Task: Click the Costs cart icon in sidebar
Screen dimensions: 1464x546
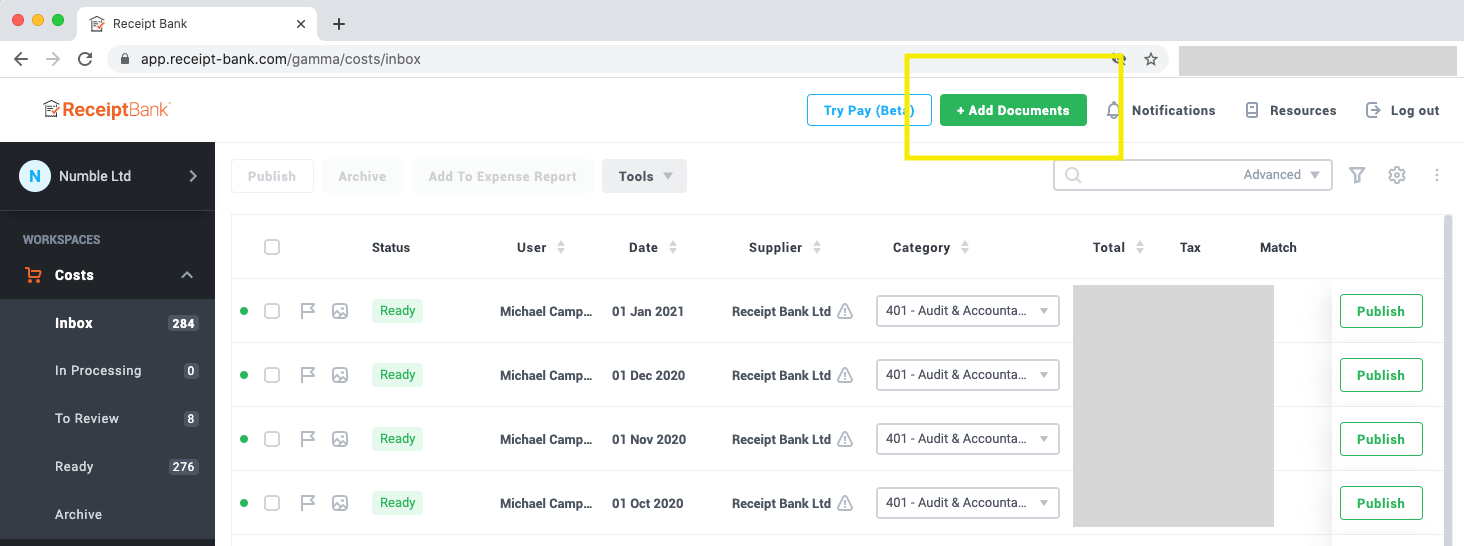Action: pyautogui.click(x=34, y=275)
